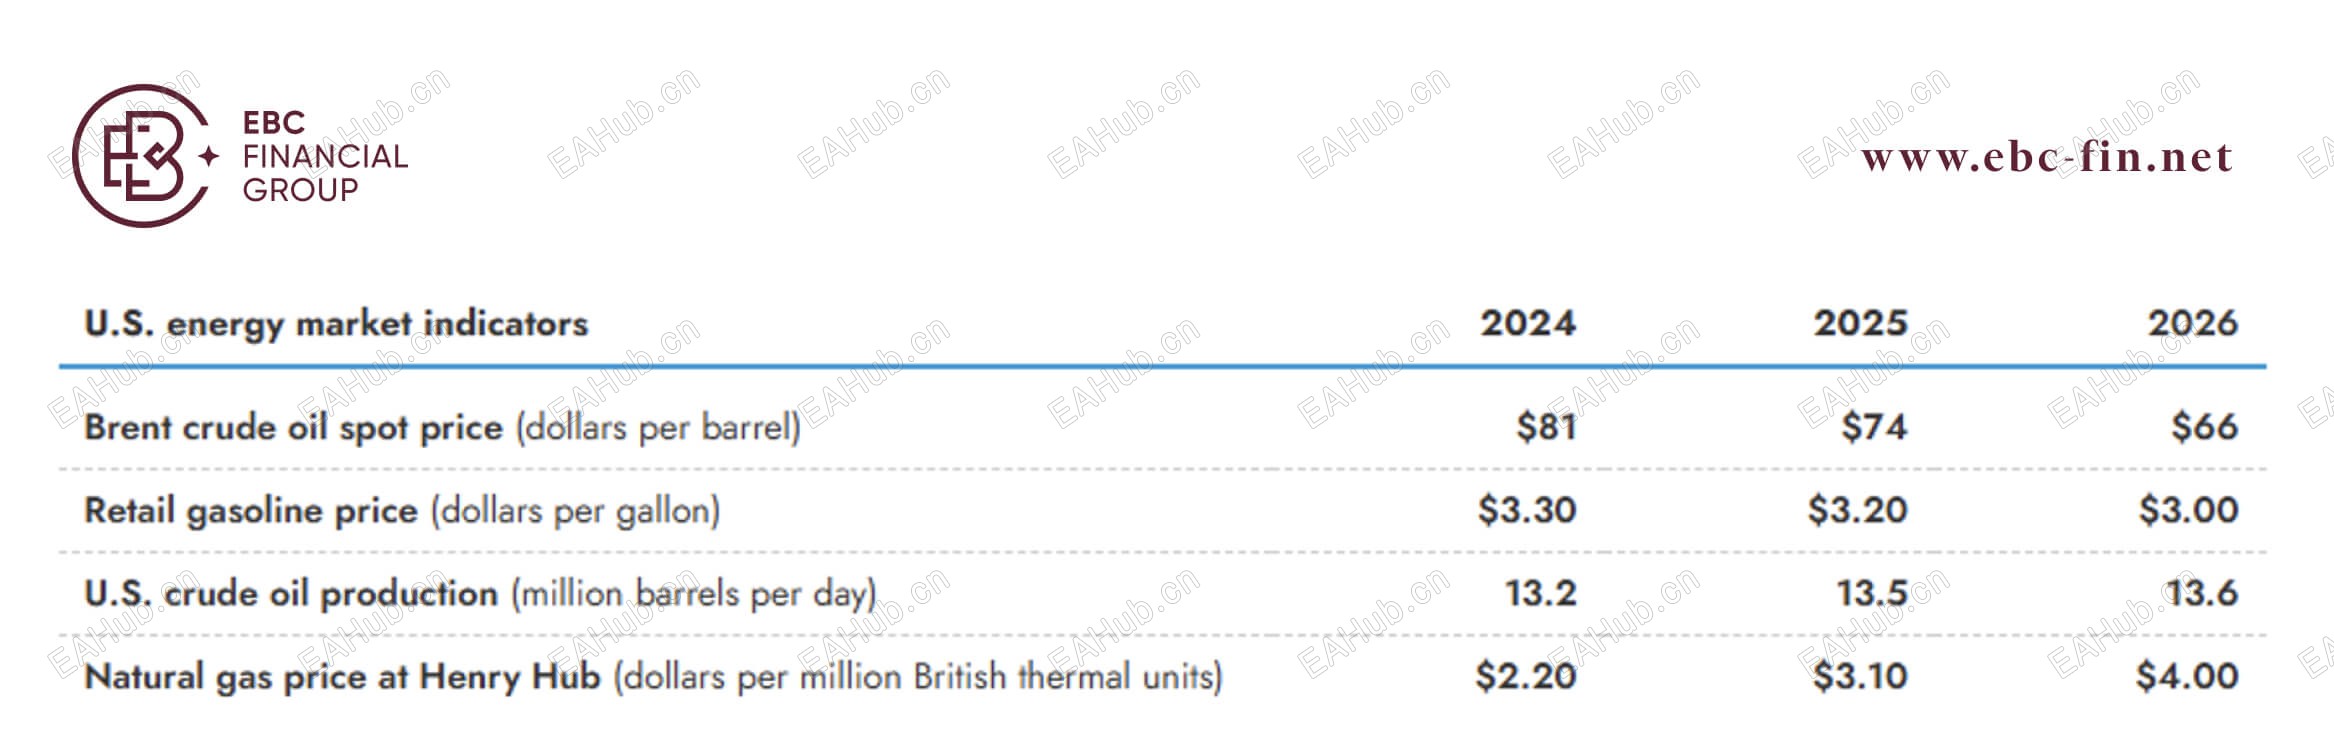The width and height of the screenshot is (2334, 753).
Task: Select the $66 Brent price for 2026
Action: coord(2204,428)
